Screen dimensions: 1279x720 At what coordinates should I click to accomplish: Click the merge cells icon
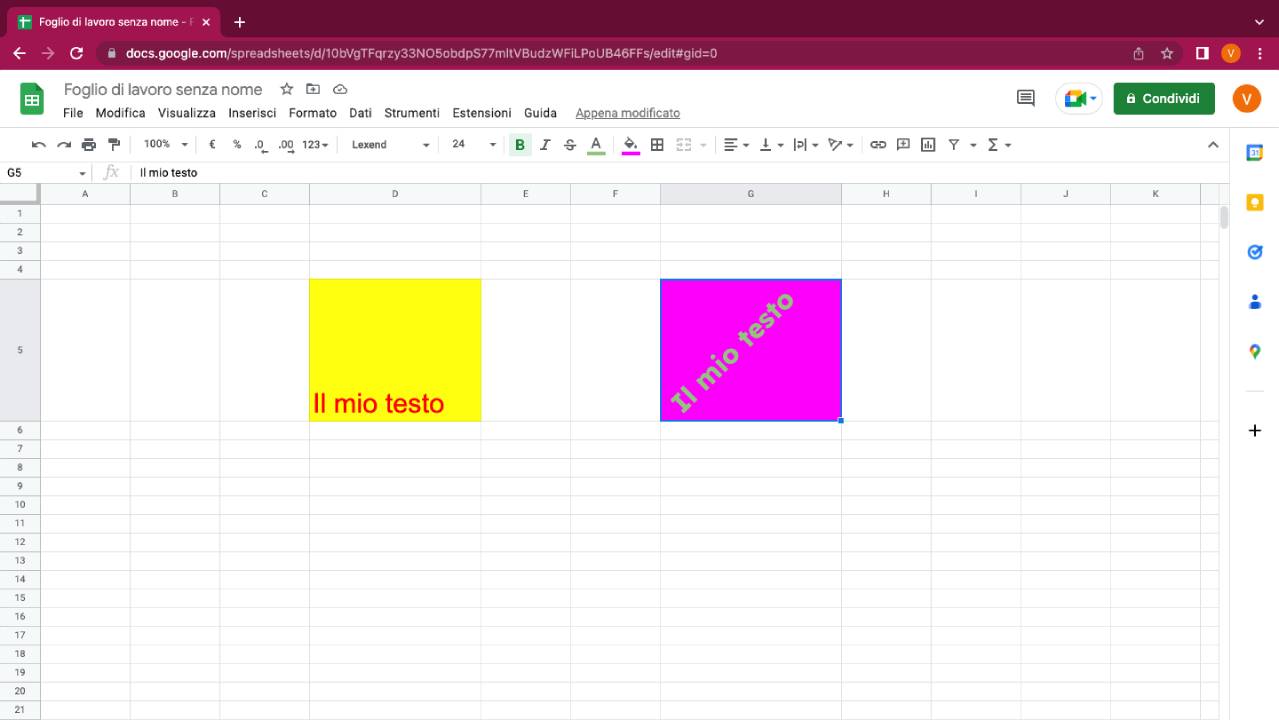(x=684, y=145)
